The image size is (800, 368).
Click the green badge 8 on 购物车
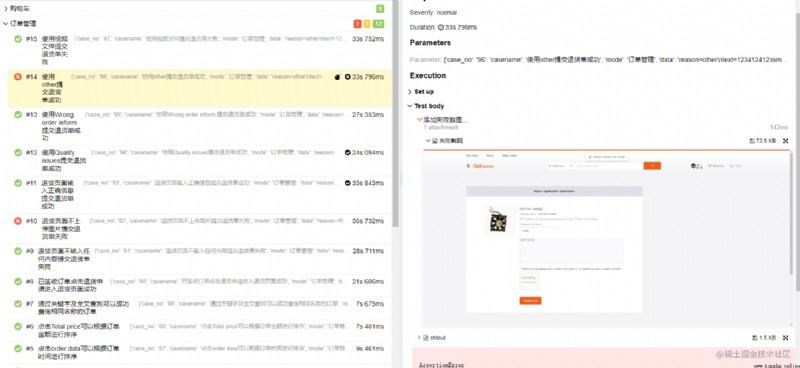[380, 9]
